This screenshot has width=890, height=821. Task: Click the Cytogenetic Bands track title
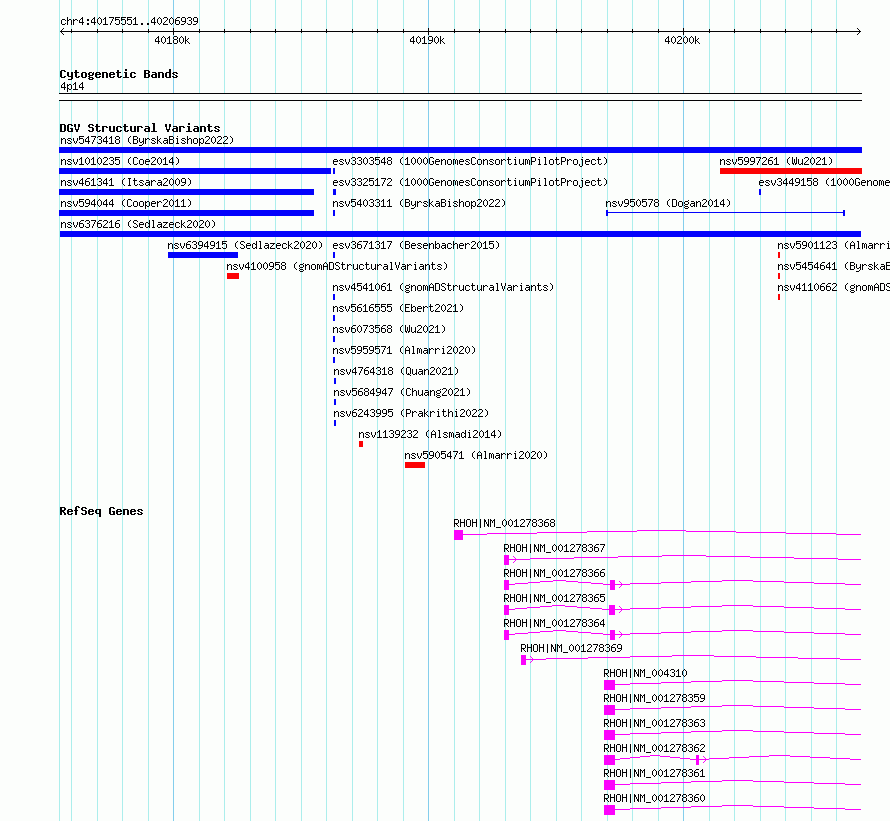click(119, 74)
